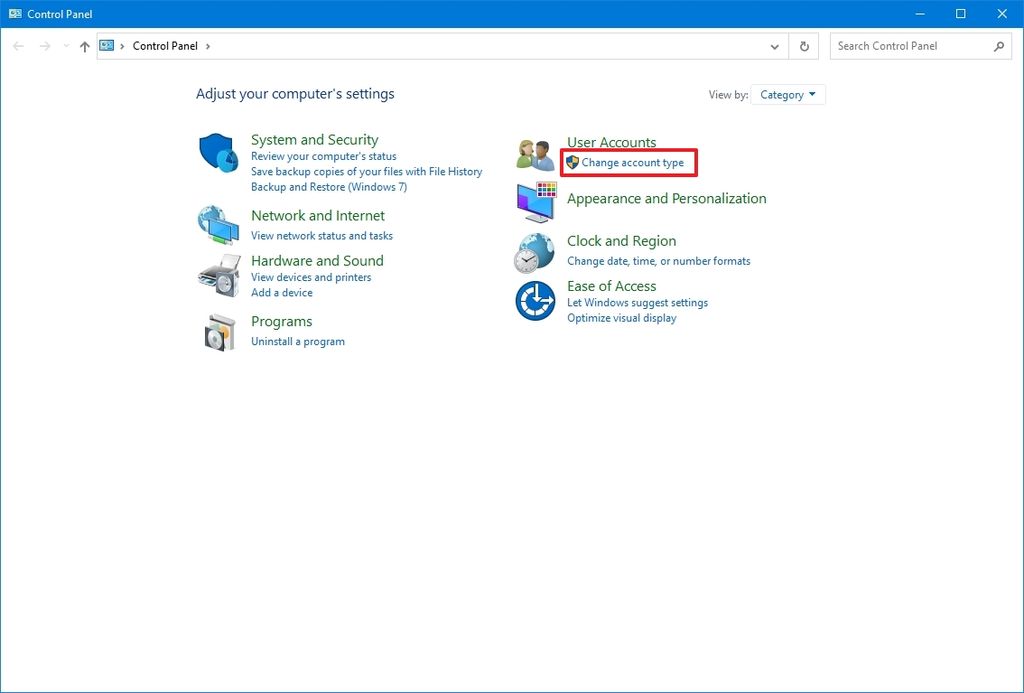The height and width of the screenshot is (693, 1024).
Task: Refresh the Control Panel view
Action: click(803, 46)
